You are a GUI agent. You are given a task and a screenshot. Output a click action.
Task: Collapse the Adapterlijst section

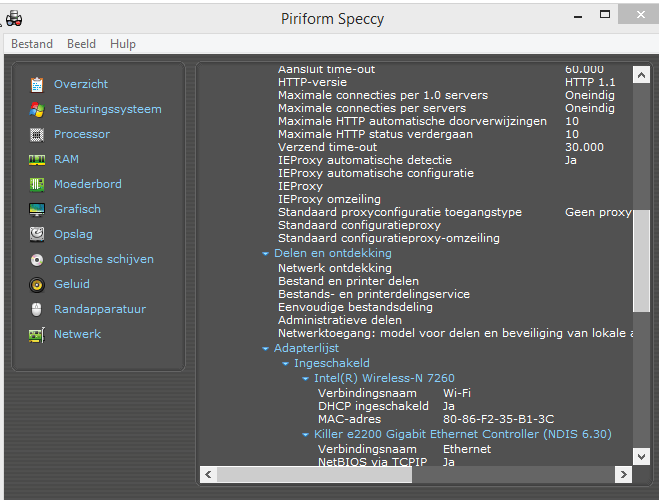265,348
